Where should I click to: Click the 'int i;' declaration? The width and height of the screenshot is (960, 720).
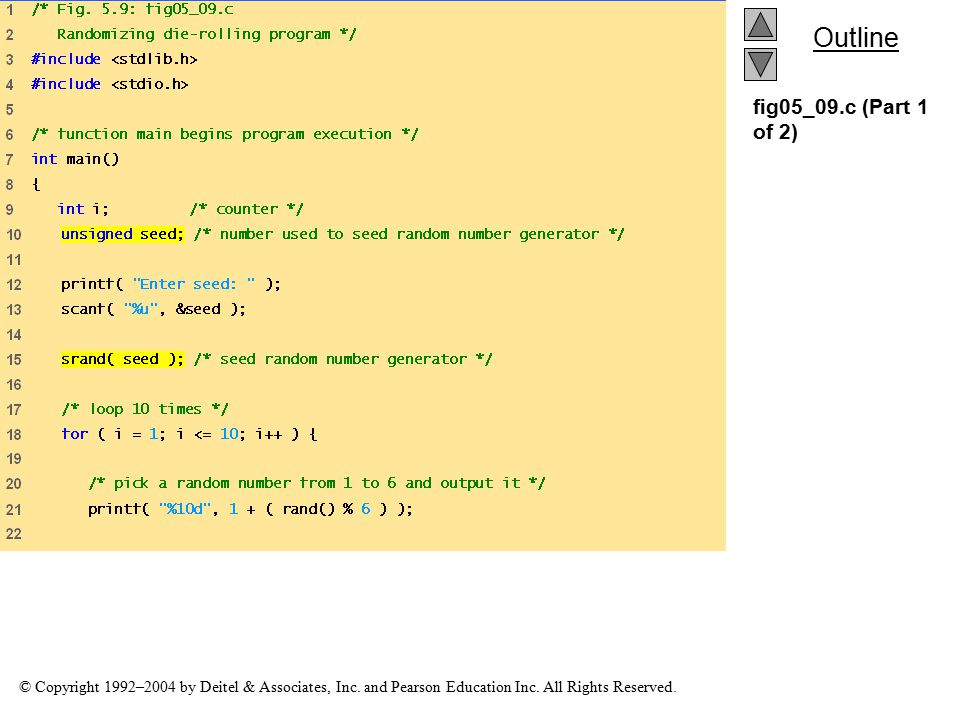83,209
